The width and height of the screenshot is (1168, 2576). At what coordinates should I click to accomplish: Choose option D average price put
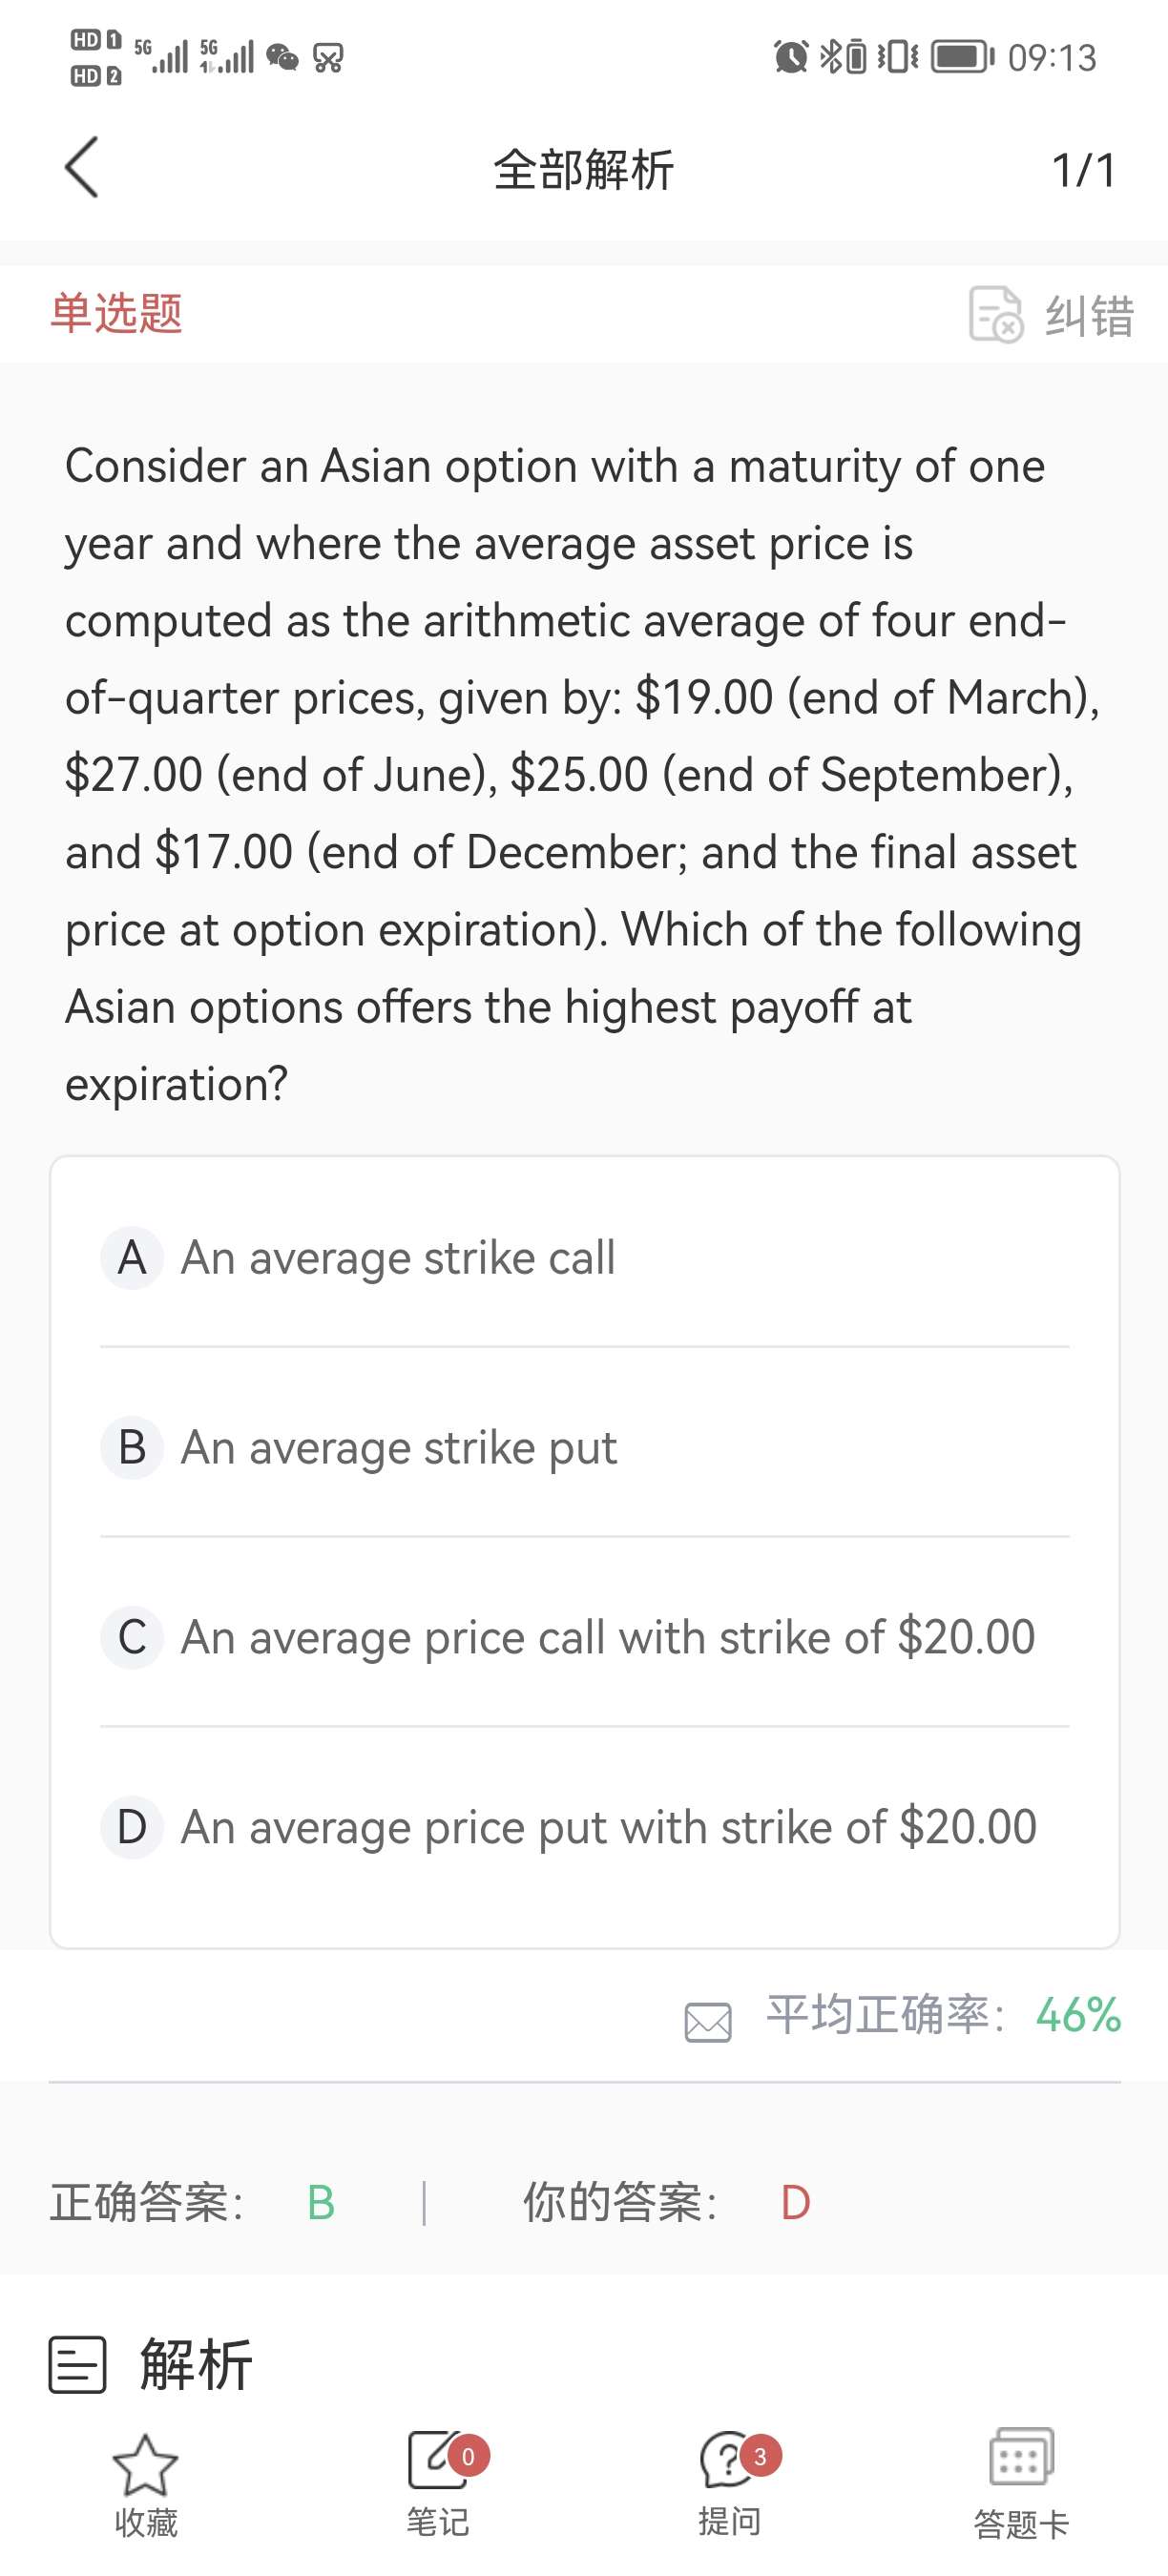(608, 1827)
